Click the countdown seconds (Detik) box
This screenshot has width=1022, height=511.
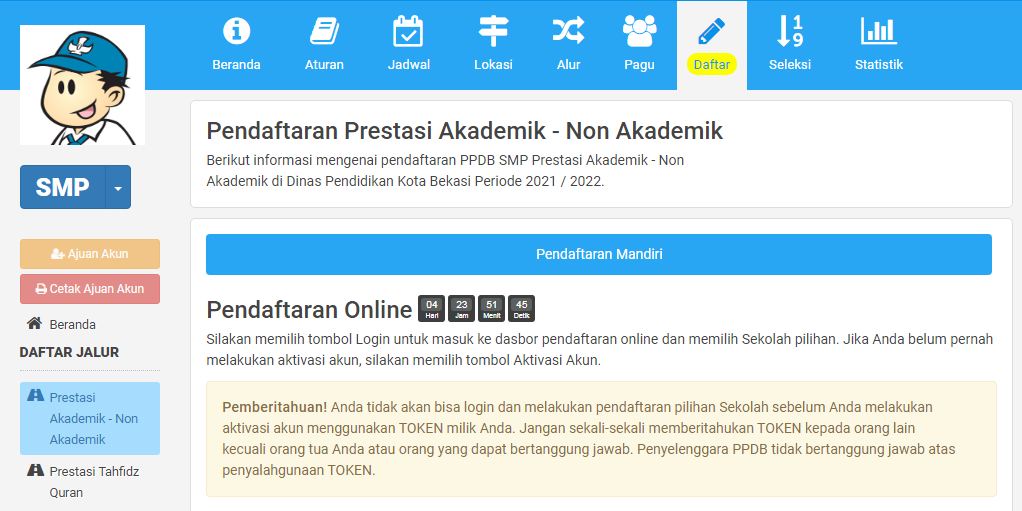[x=521, y=308]
